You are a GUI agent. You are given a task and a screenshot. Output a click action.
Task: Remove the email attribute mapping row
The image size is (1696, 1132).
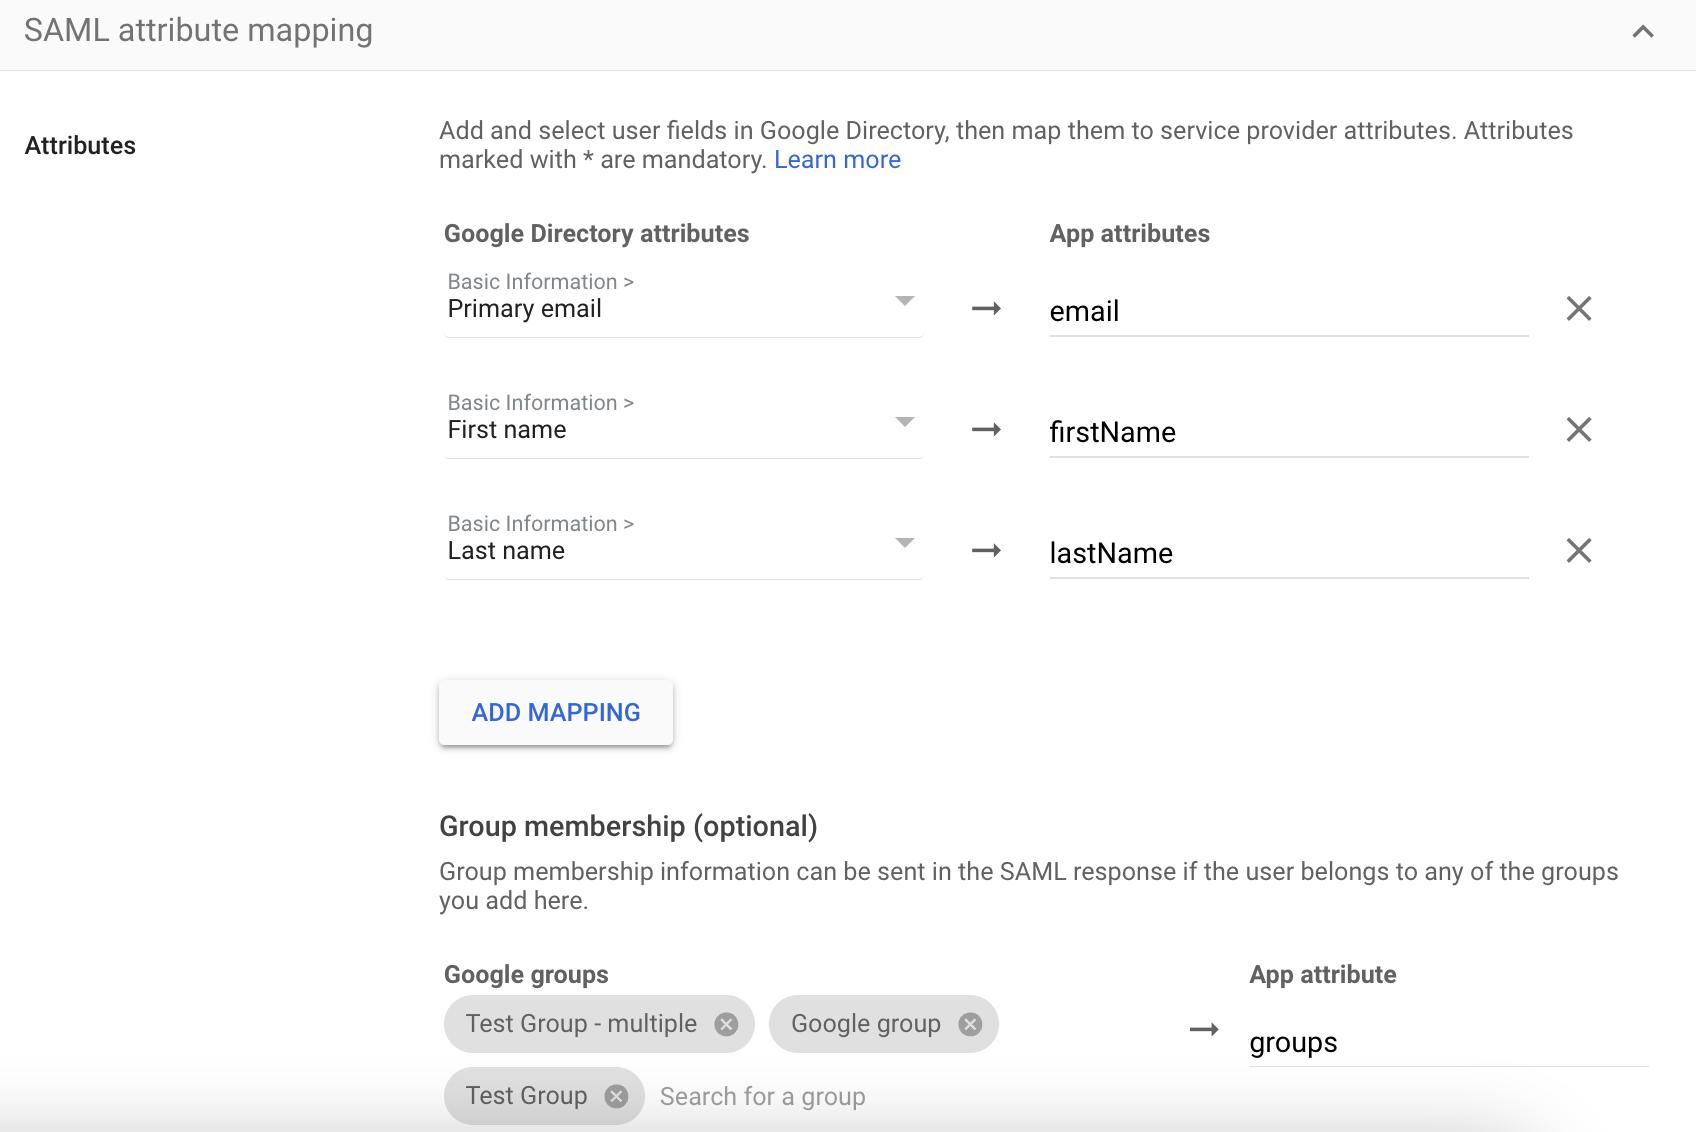click(1578, 309)
